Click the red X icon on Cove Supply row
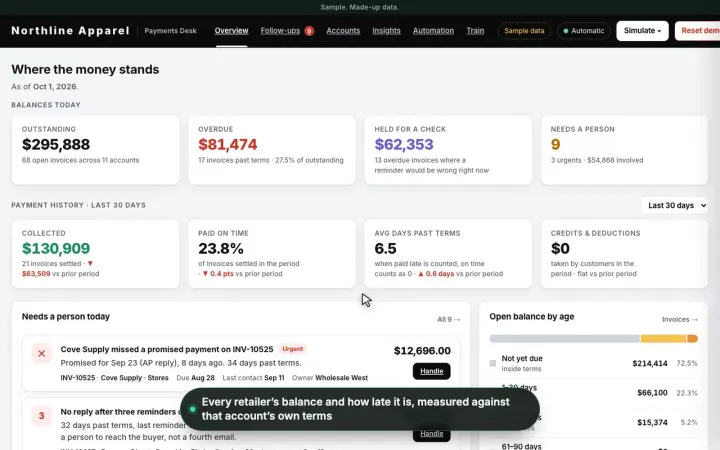 tap(41, 354)
